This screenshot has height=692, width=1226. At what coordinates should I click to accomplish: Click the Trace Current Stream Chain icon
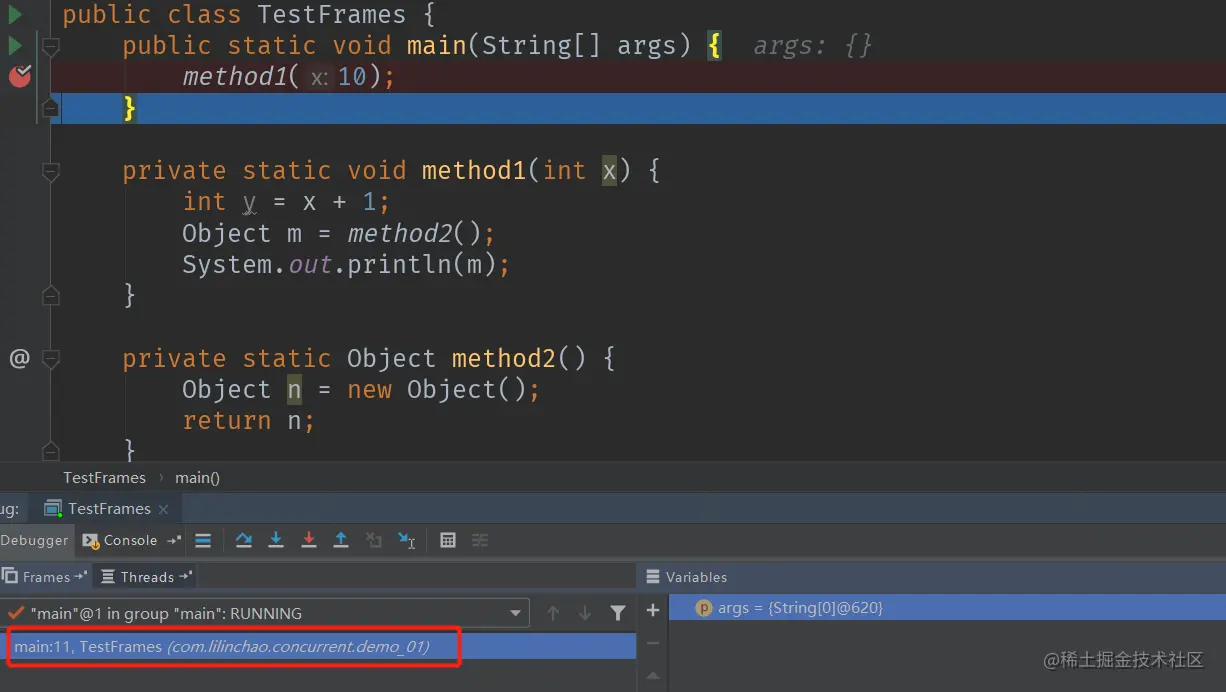click(480, 540)
